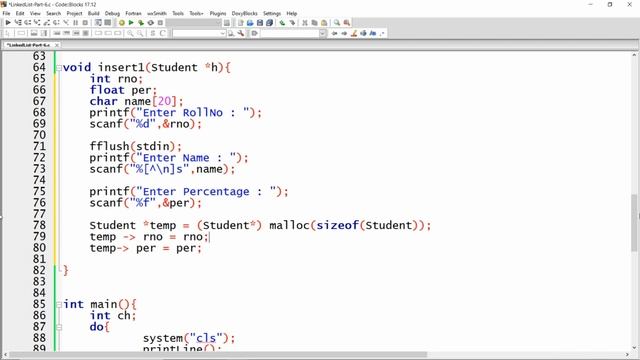Collapse the insert1 function fold marker

(x=59, y=68)
